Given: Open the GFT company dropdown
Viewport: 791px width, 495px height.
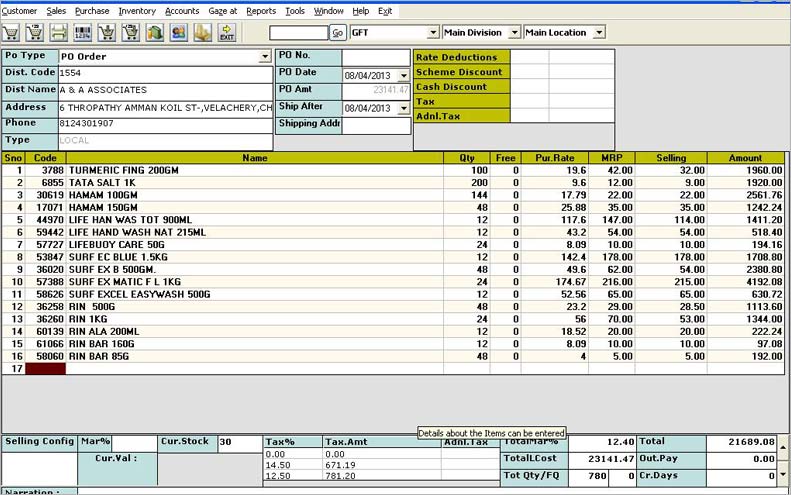Looking at the screenshot, I should tap(433, 33).
